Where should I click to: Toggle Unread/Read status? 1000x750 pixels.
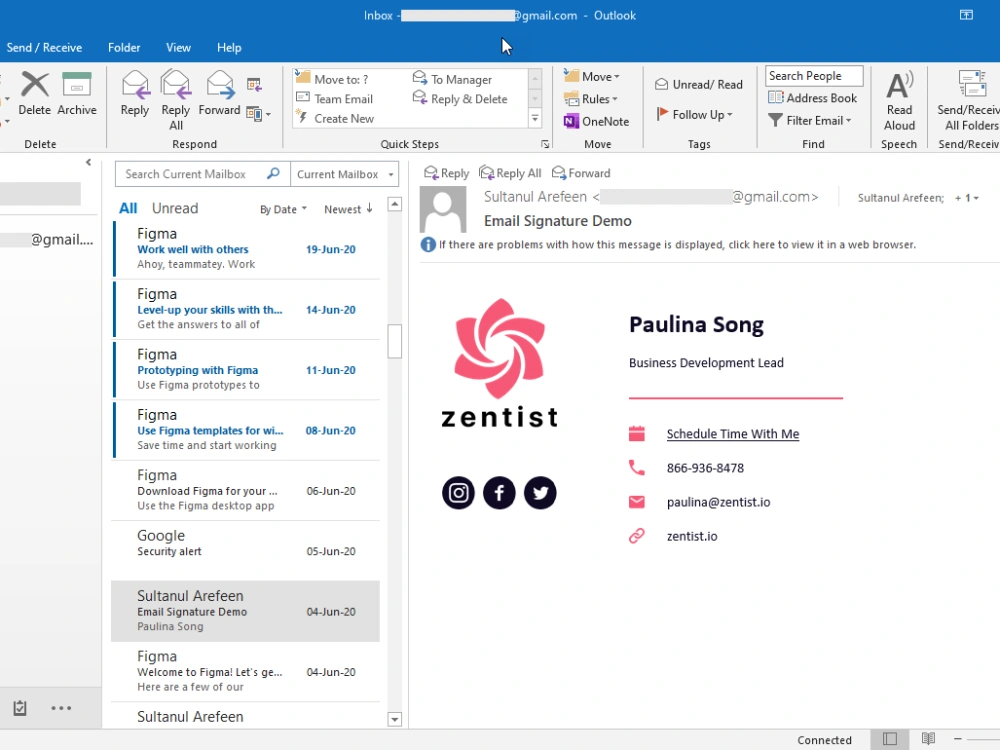tap(699, 84)
